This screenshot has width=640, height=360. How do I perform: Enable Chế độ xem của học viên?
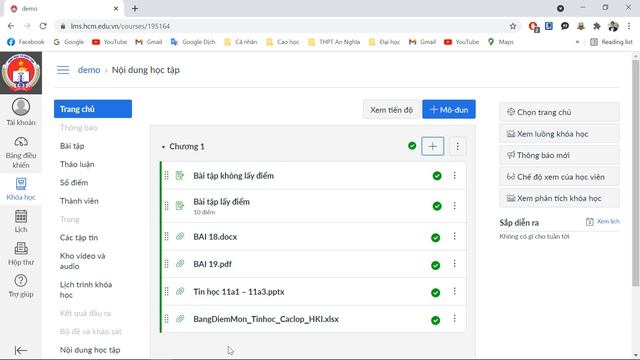tap(559, 177)
